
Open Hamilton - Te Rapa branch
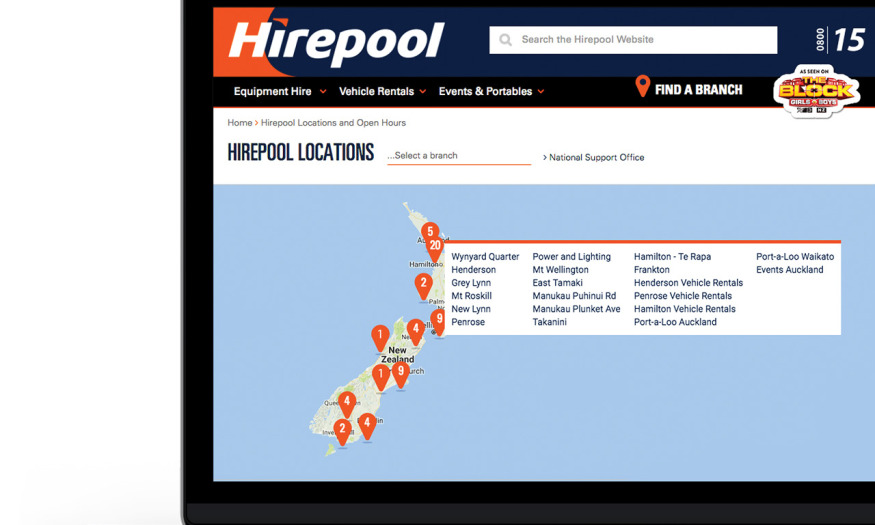672,257
